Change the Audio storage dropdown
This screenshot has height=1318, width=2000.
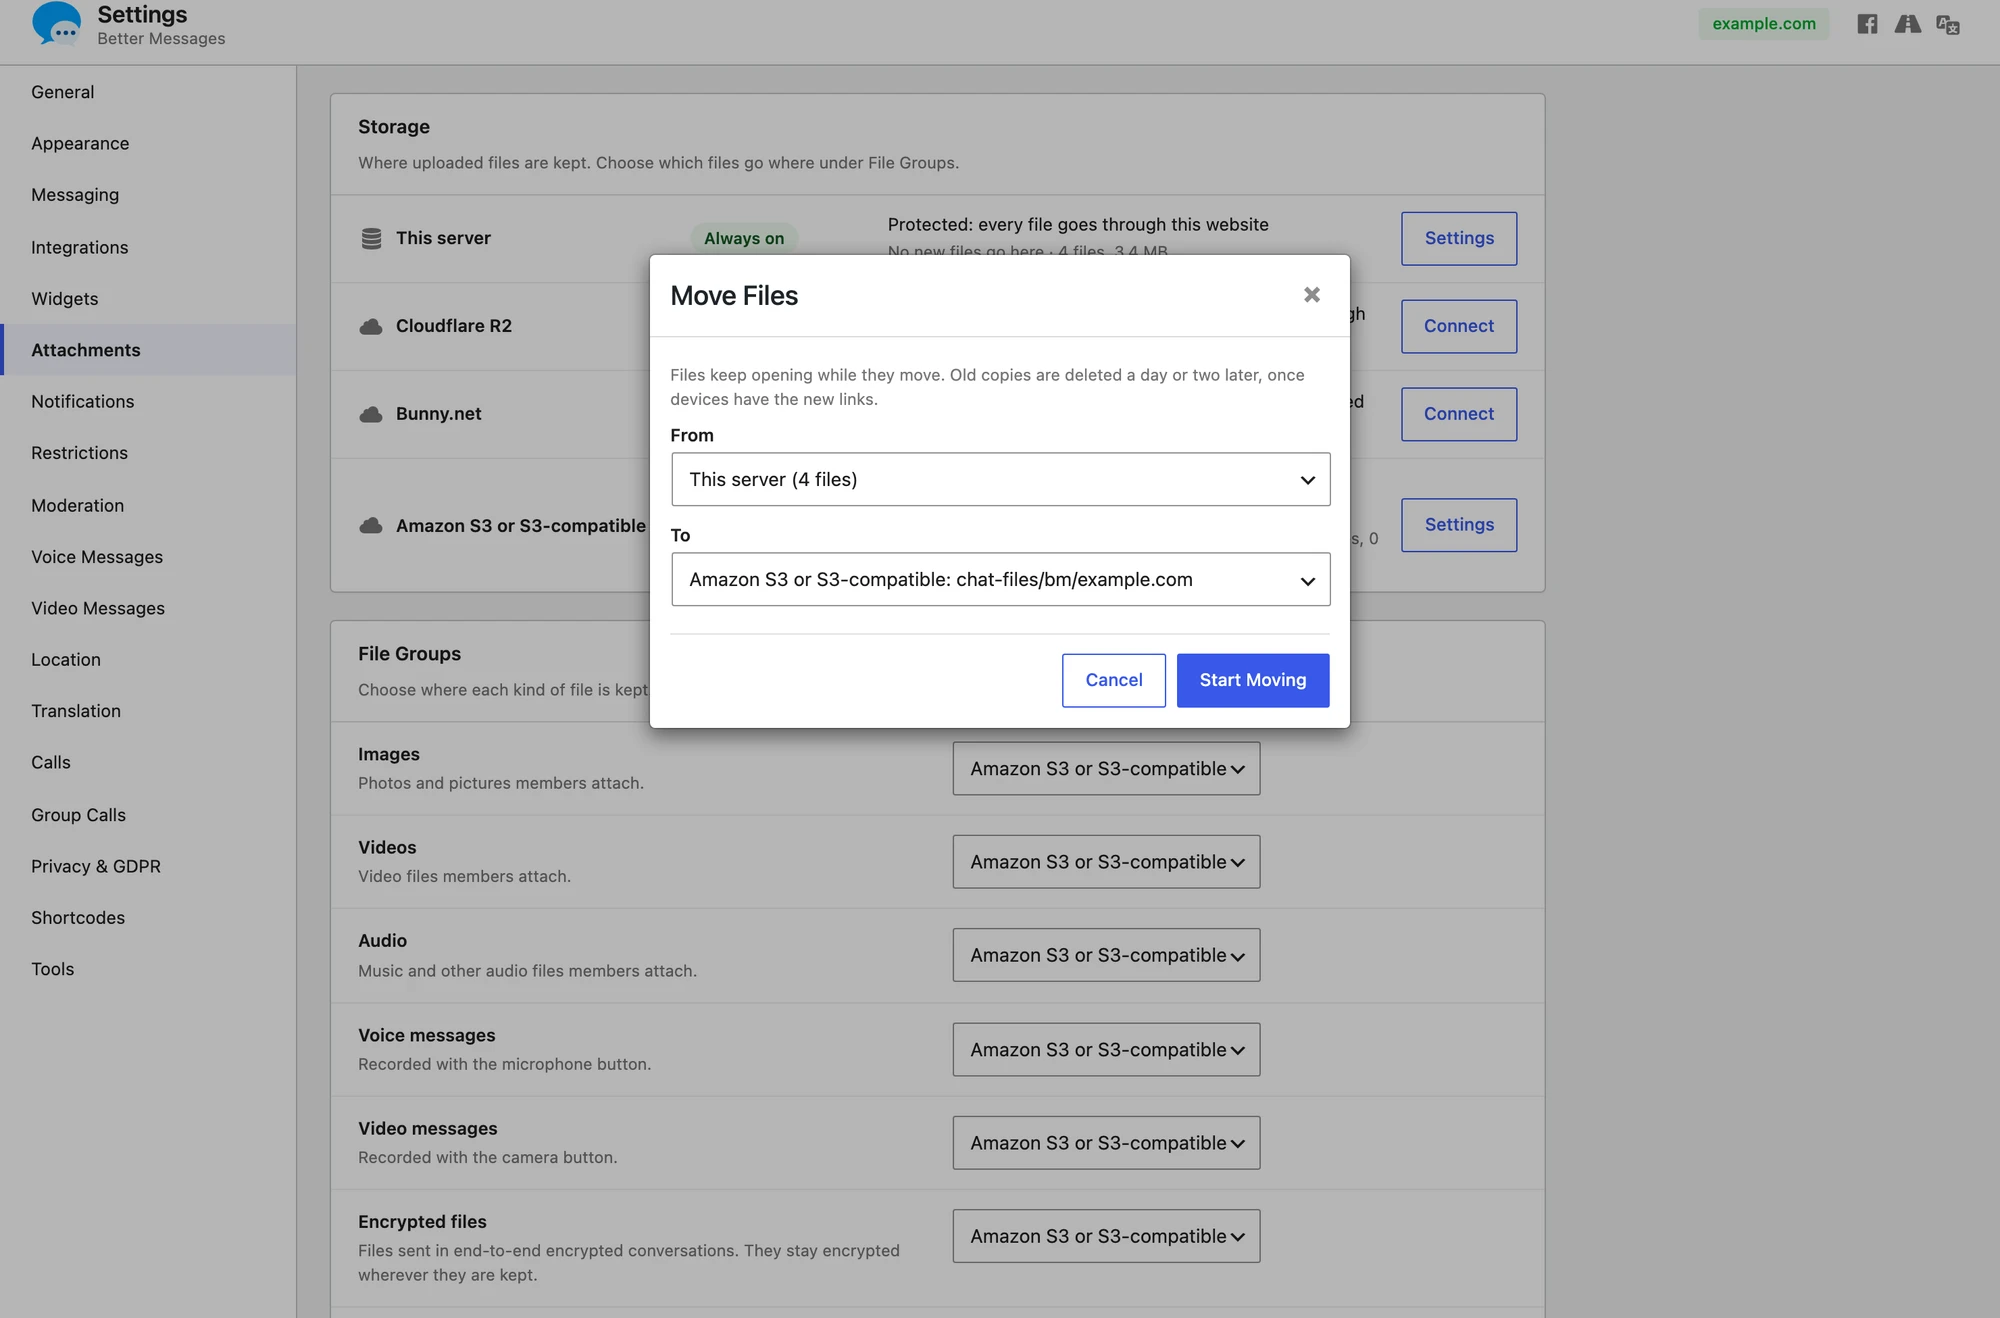point(1106,955)
